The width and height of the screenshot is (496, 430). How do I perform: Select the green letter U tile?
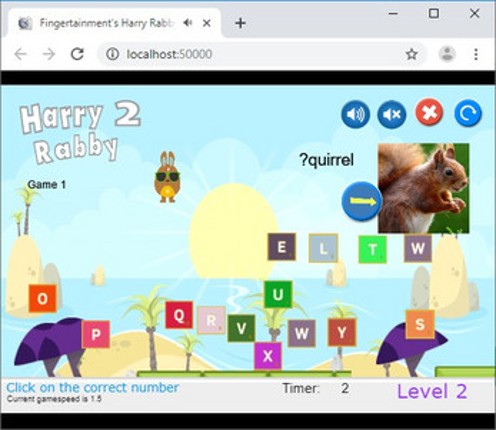click(278, 294)
